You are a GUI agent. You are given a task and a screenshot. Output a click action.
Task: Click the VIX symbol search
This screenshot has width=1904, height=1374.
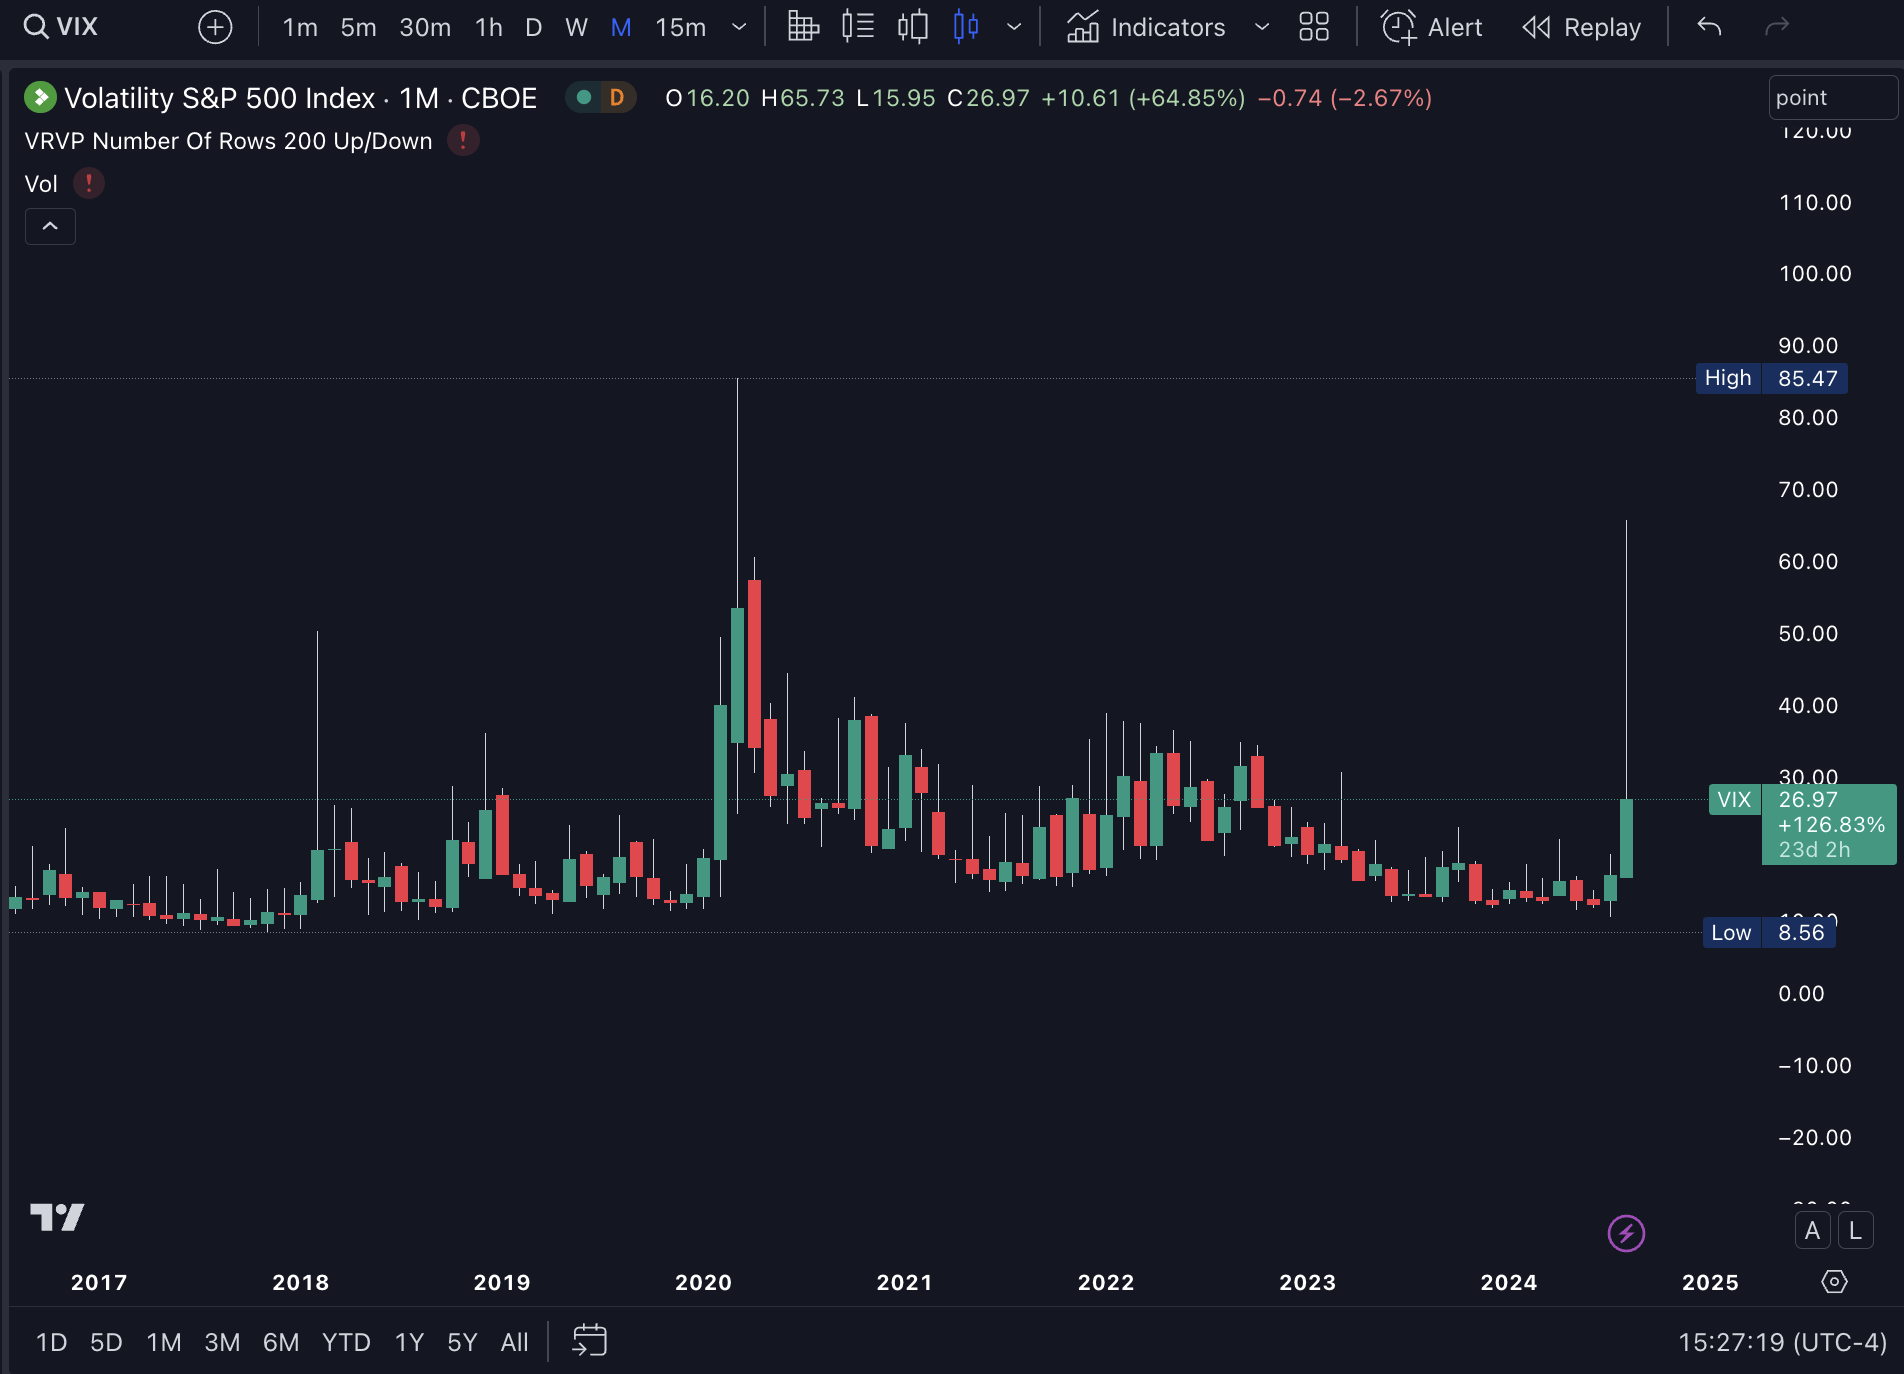coord(62,27)
